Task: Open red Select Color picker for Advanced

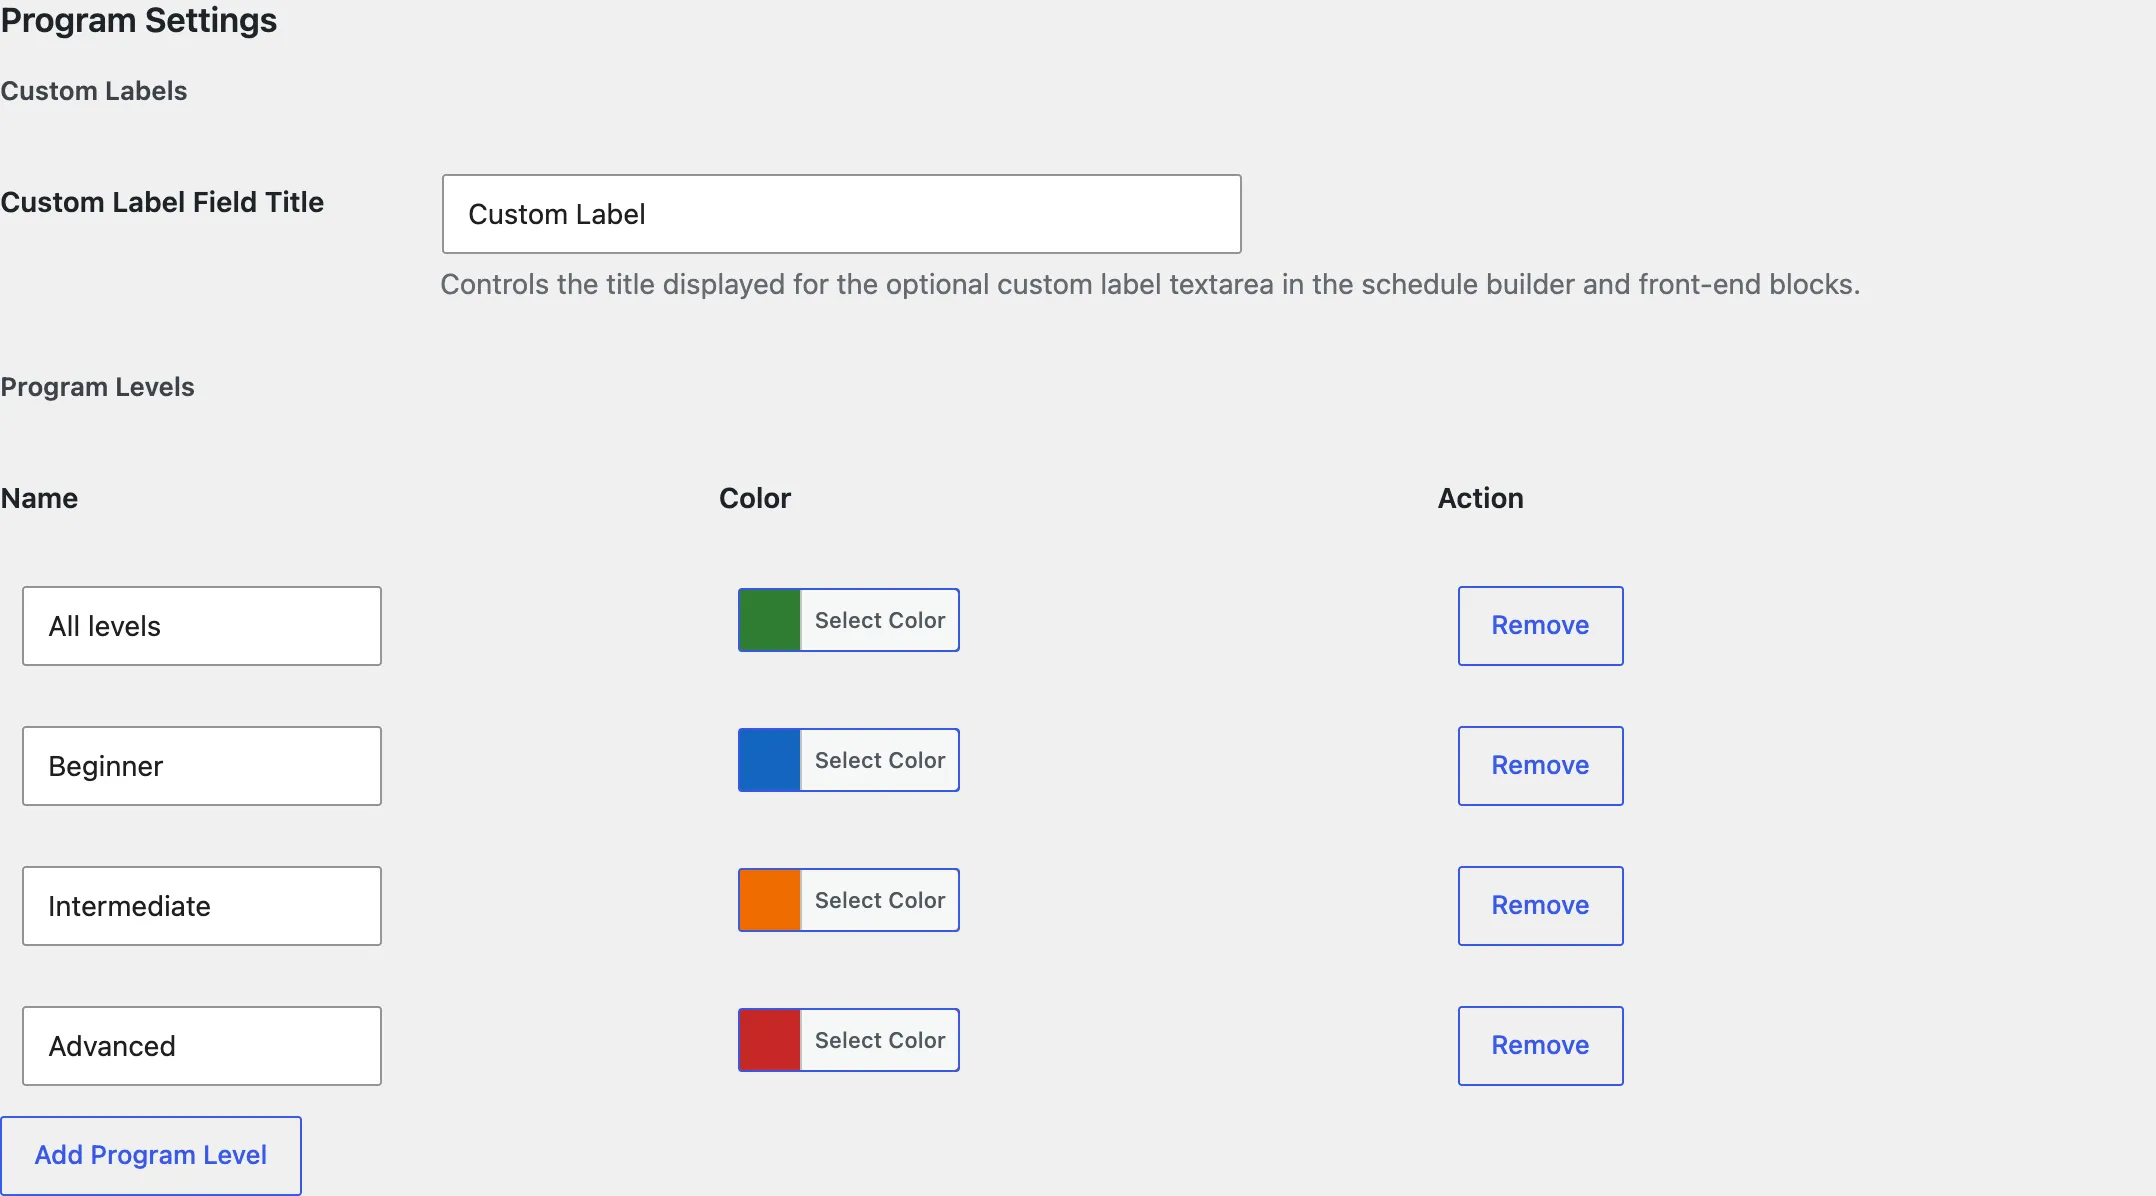Action: coord(849,1040)
